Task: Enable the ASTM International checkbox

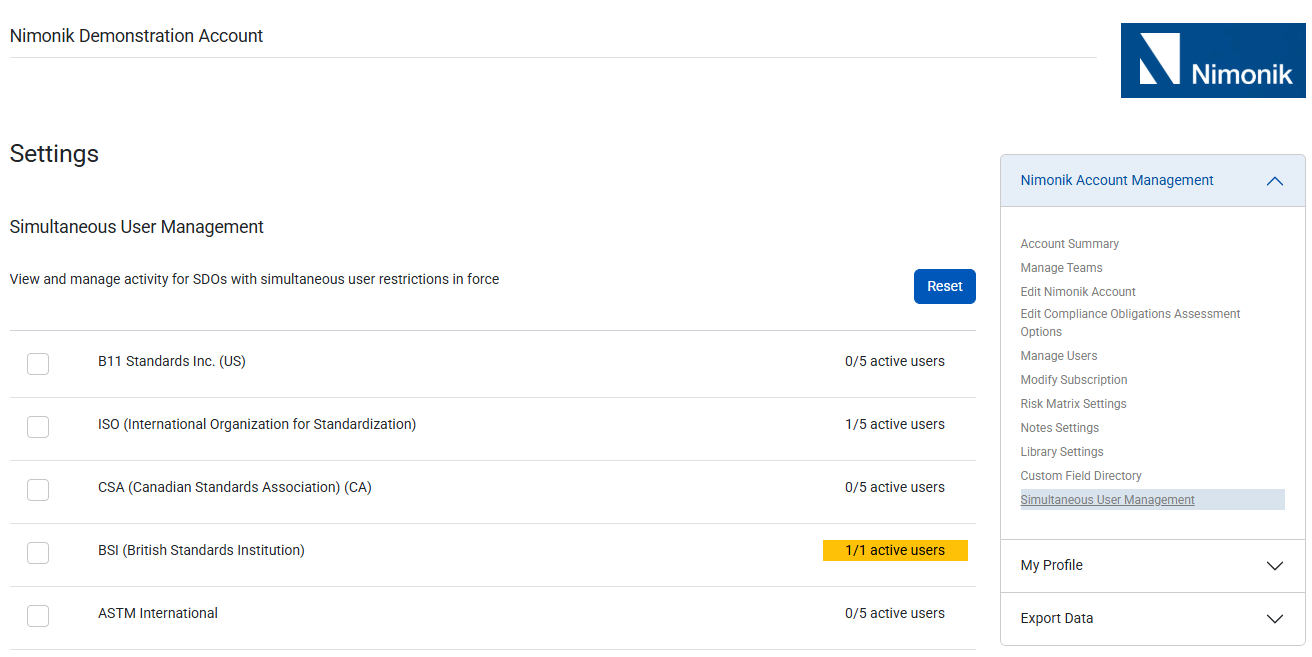Action: click(38, 616)
